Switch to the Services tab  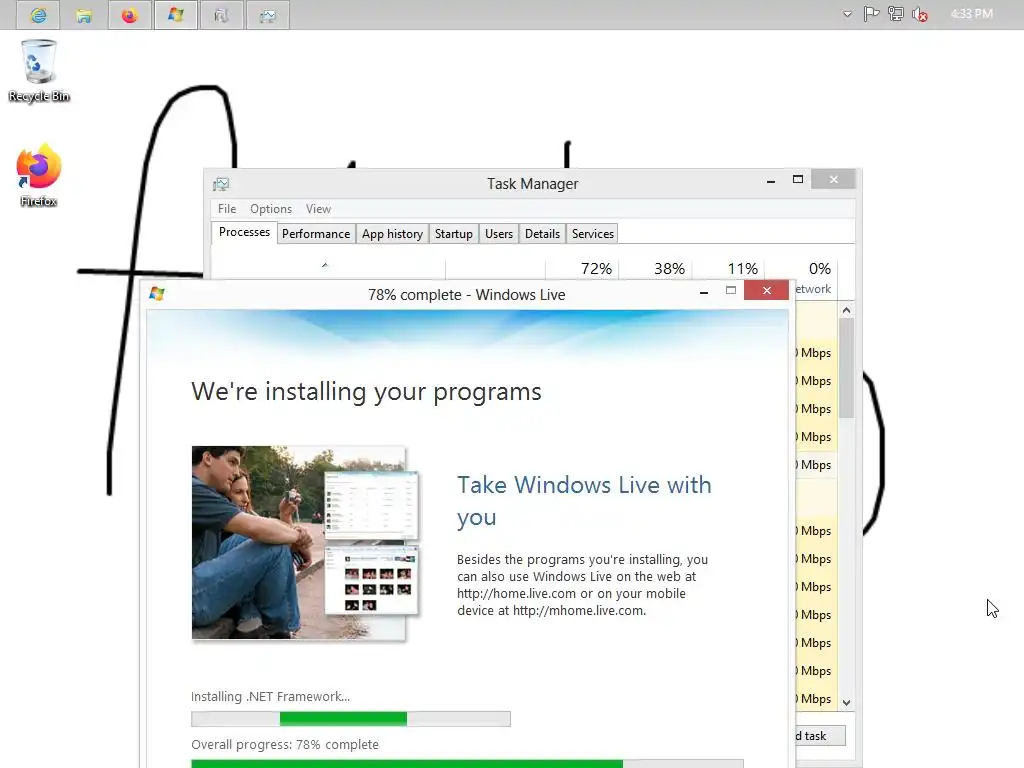pyautogui.click(x=592, y=234)
